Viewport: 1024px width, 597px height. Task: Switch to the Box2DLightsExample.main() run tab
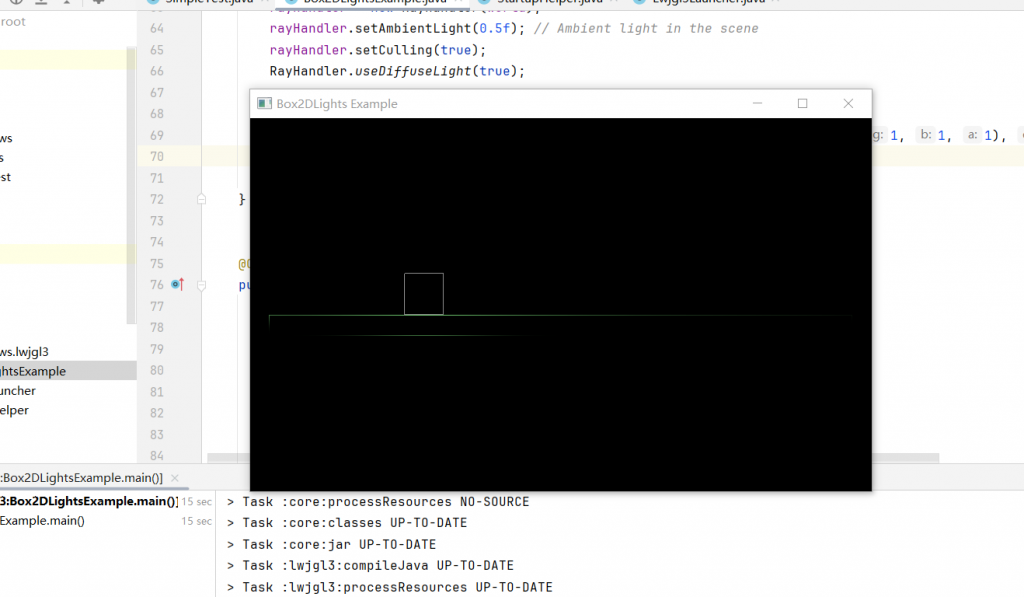pyautogui.click(x=80, y=479)
